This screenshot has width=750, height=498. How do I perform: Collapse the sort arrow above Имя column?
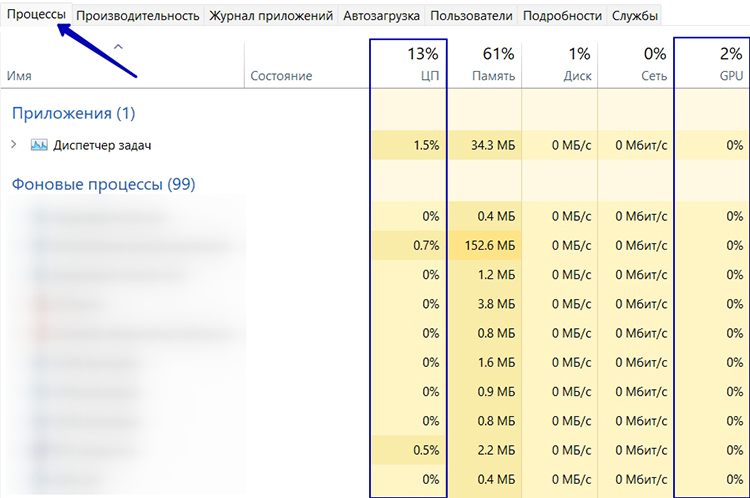click(119, 46)
